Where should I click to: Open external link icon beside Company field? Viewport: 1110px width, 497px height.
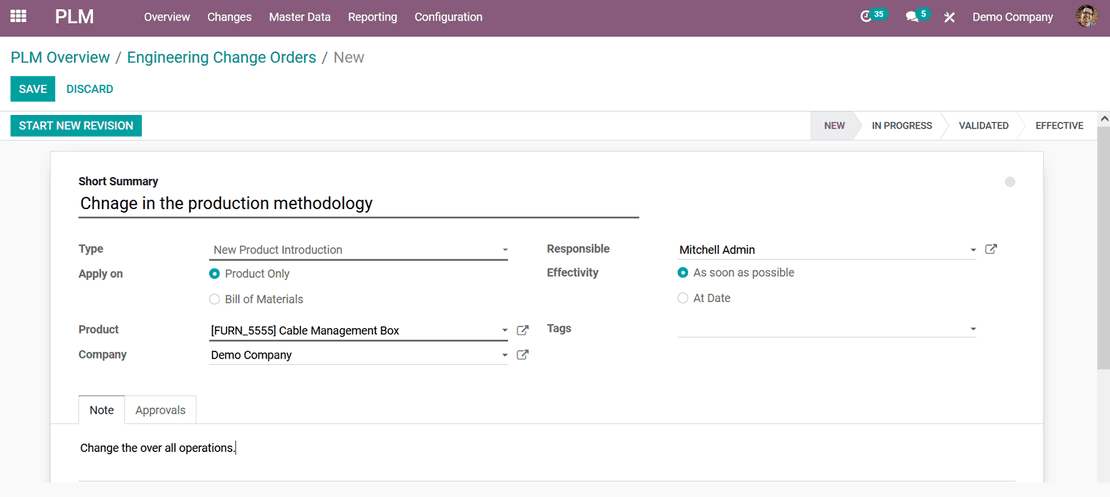coord(522,355)
